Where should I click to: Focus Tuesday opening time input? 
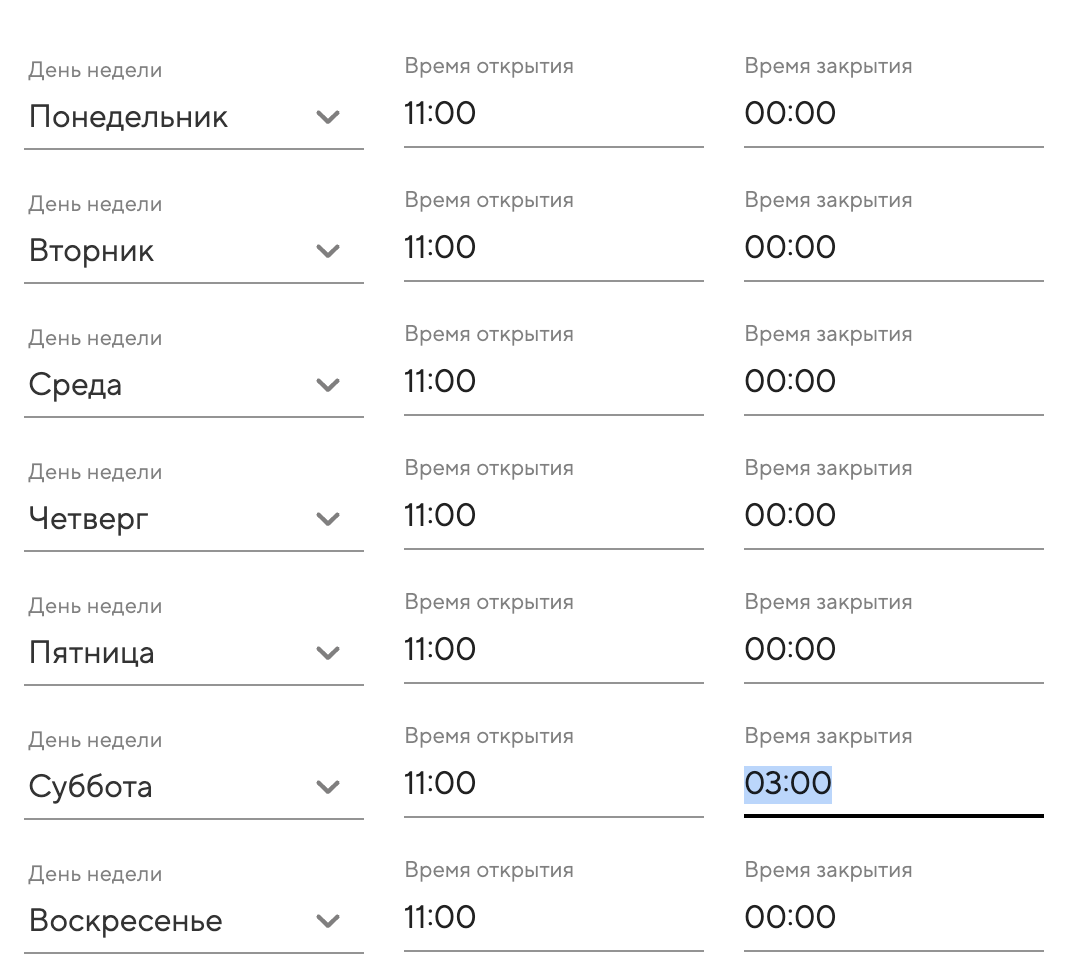click(553, 247)
